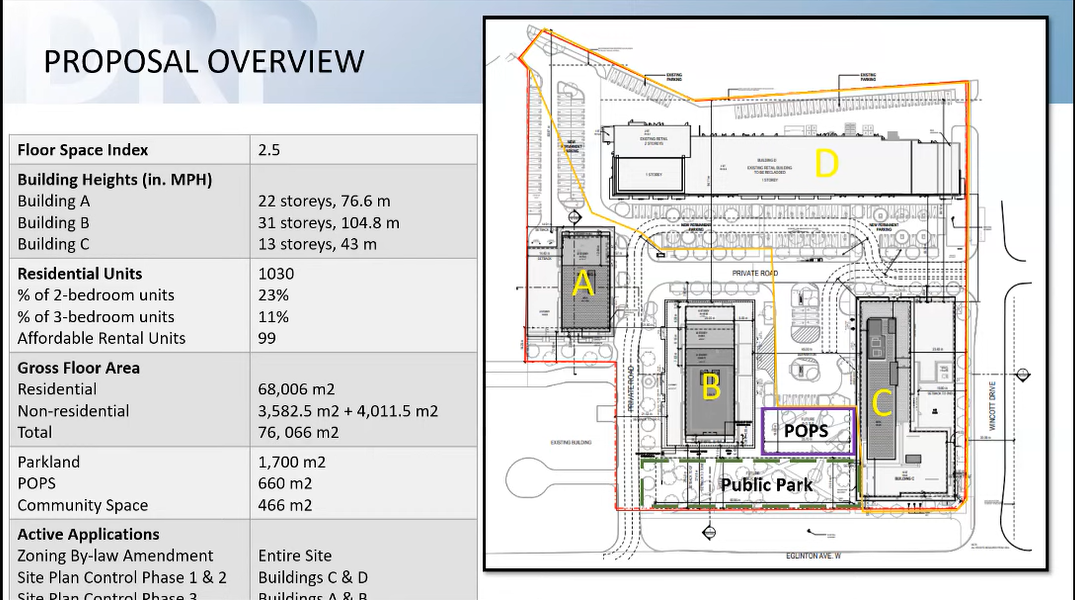The height and width of the screenshot is (600, 1075).
Task: Select the 1030 residential units value
Action: 276,274
